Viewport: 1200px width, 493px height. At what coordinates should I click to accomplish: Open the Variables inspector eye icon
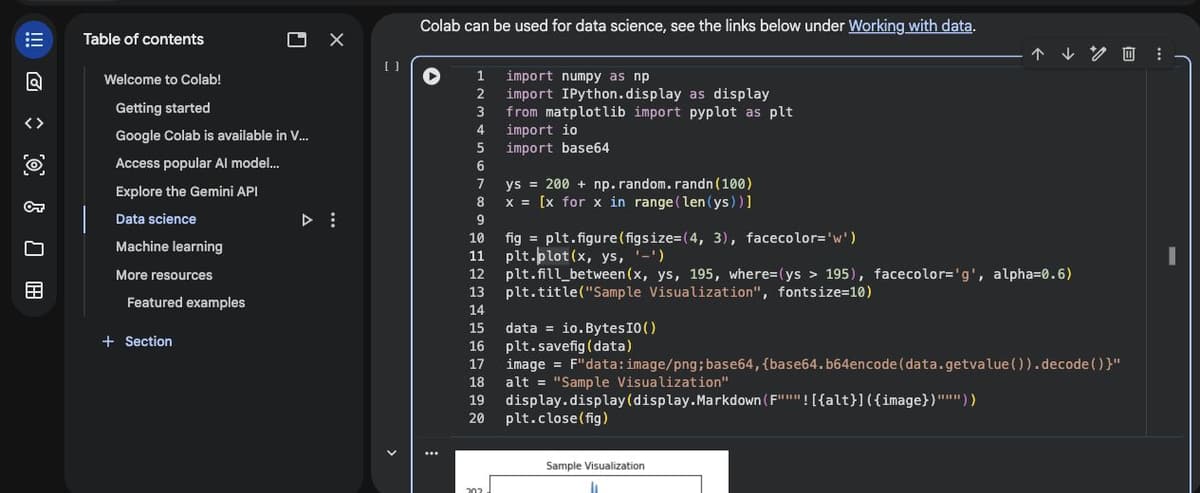[x=32, y=165]
